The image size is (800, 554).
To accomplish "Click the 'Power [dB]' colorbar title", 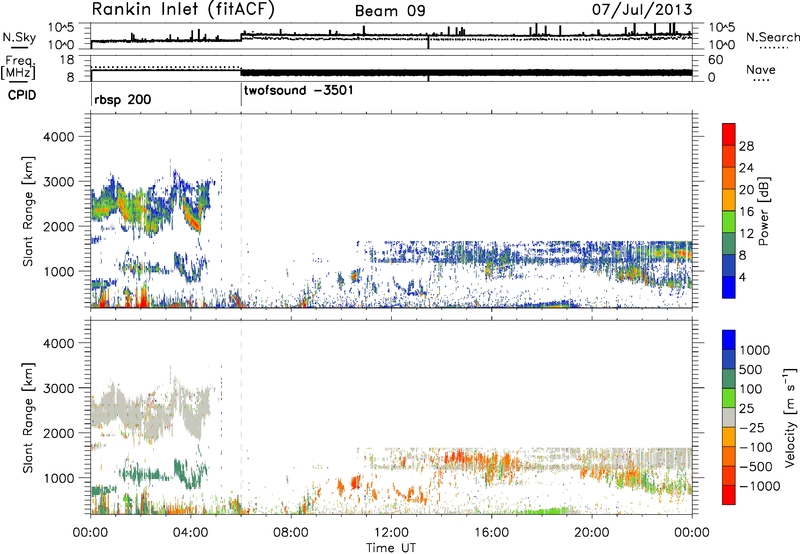I will [x=764, y=211].
